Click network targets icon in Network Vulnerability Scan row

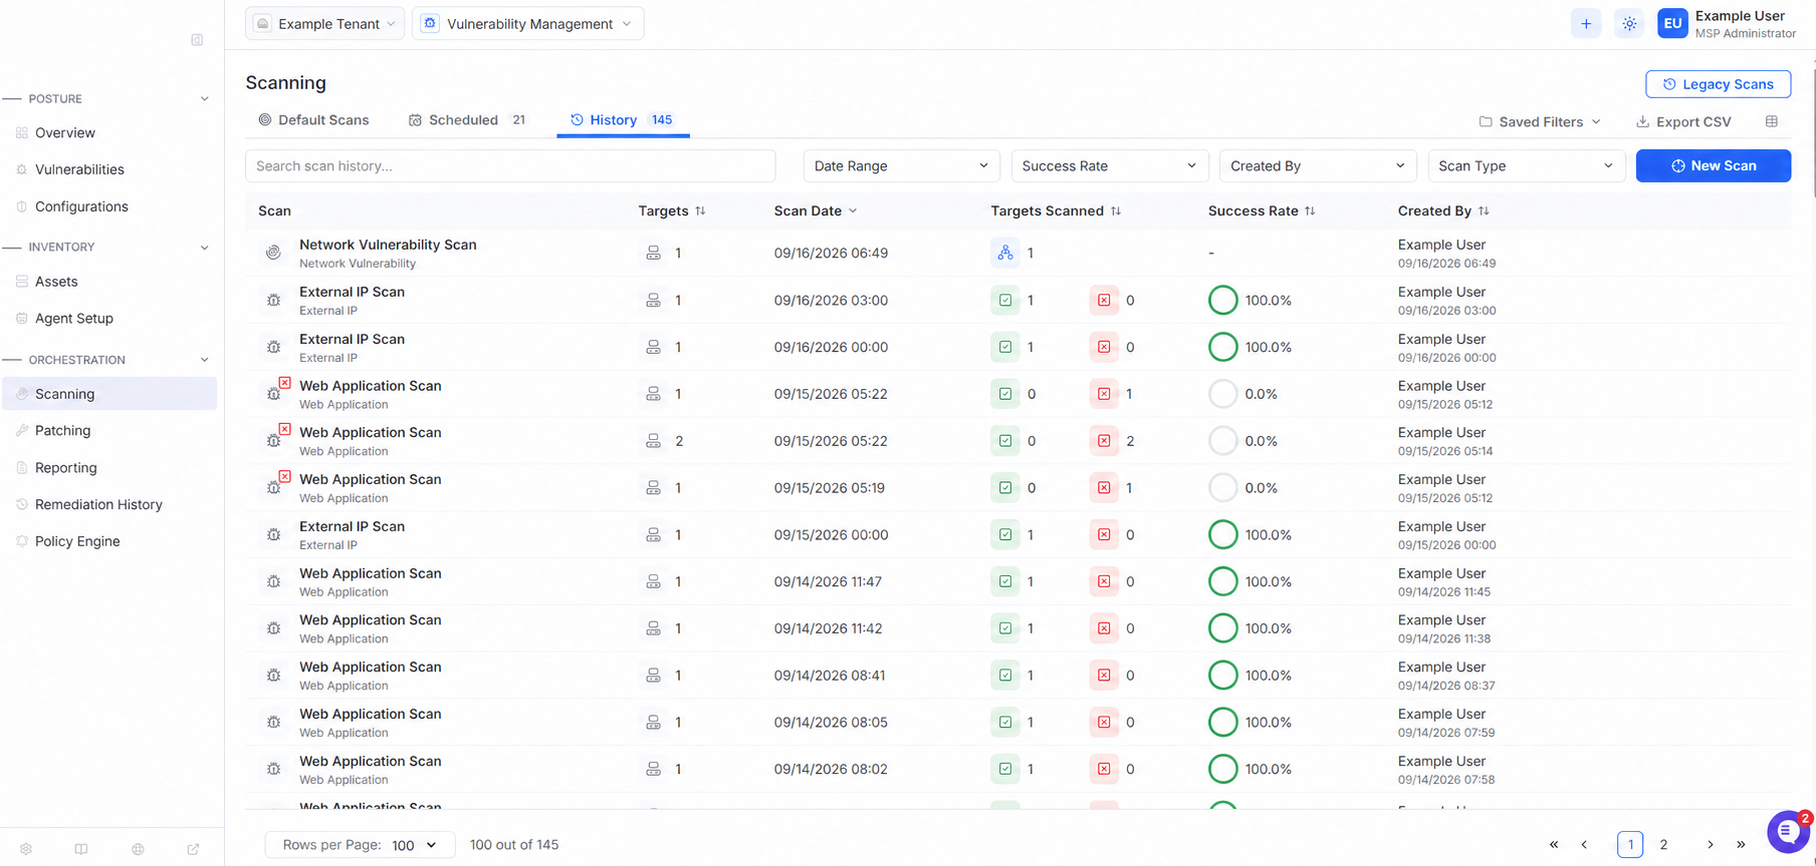pyautogui.click(x=1005, y=253)
